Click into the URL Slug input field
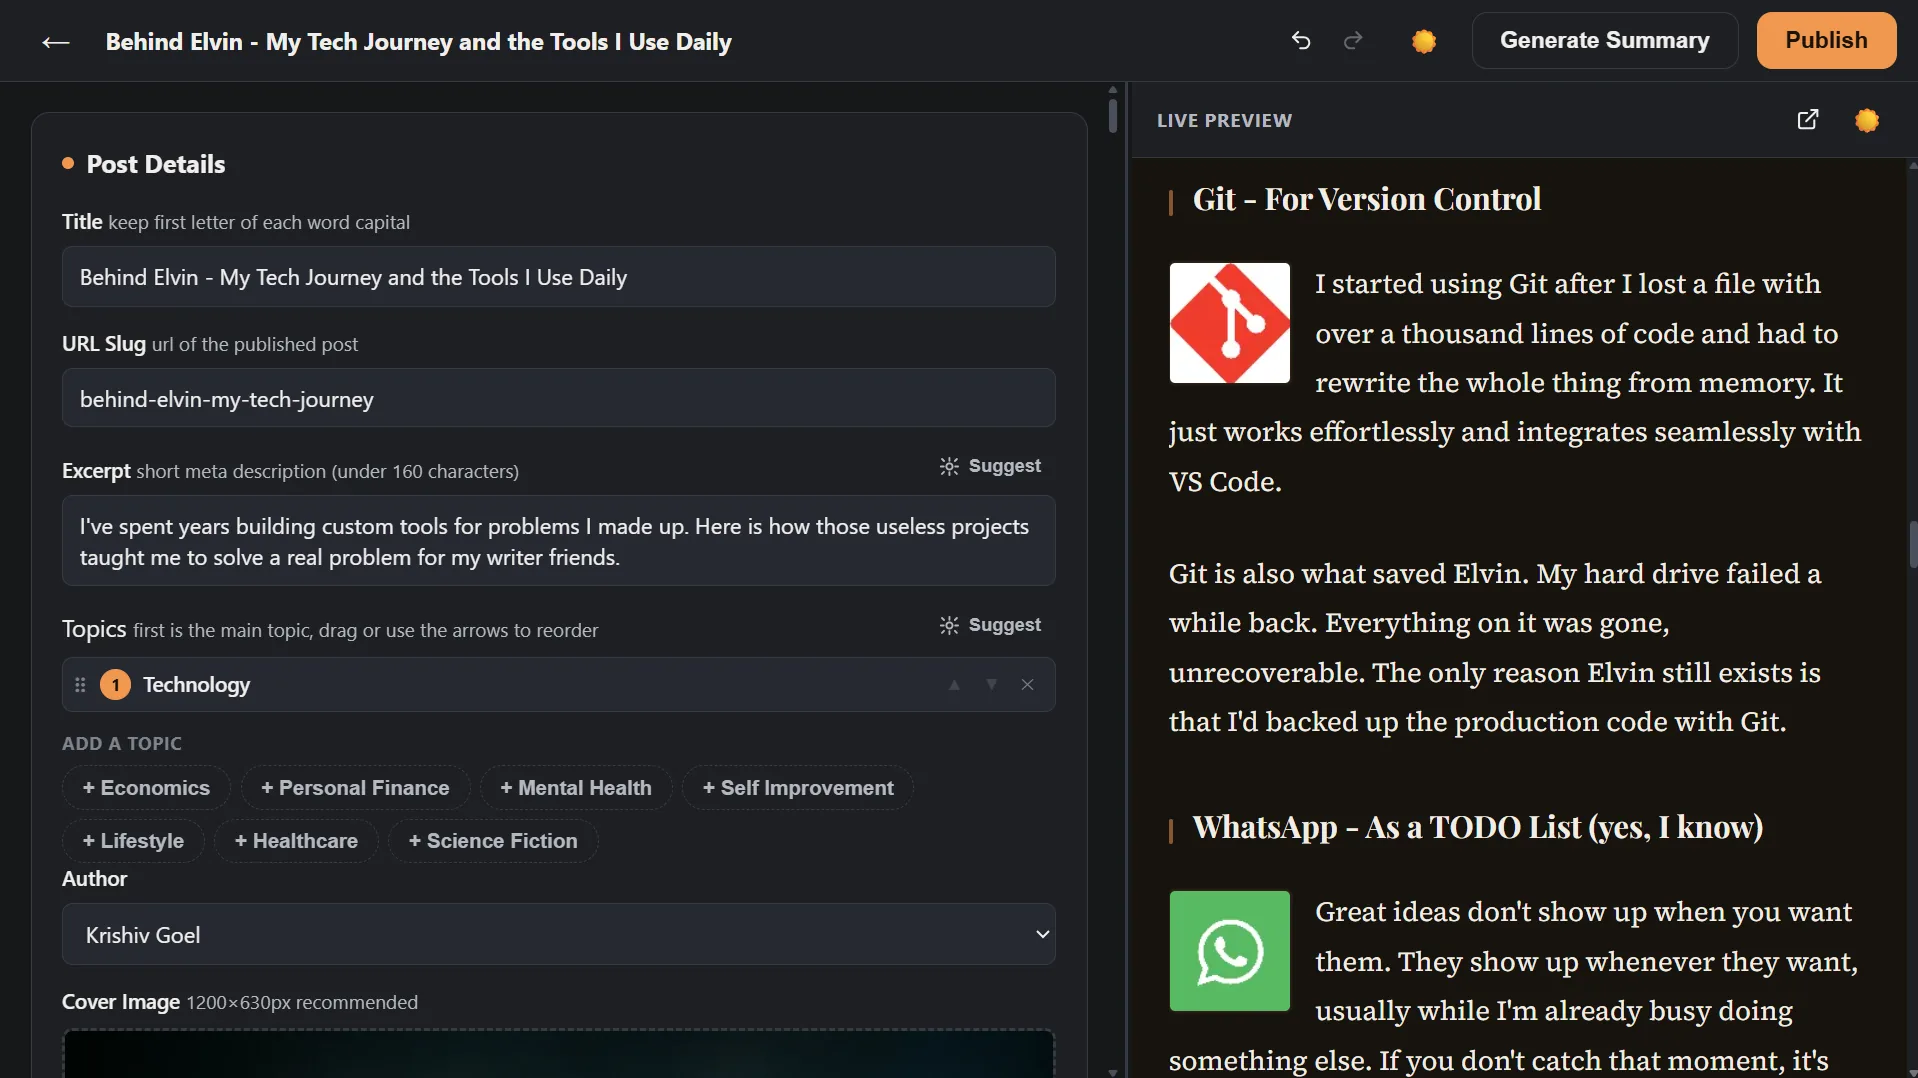1918x1078 pixels. point(558,399)
